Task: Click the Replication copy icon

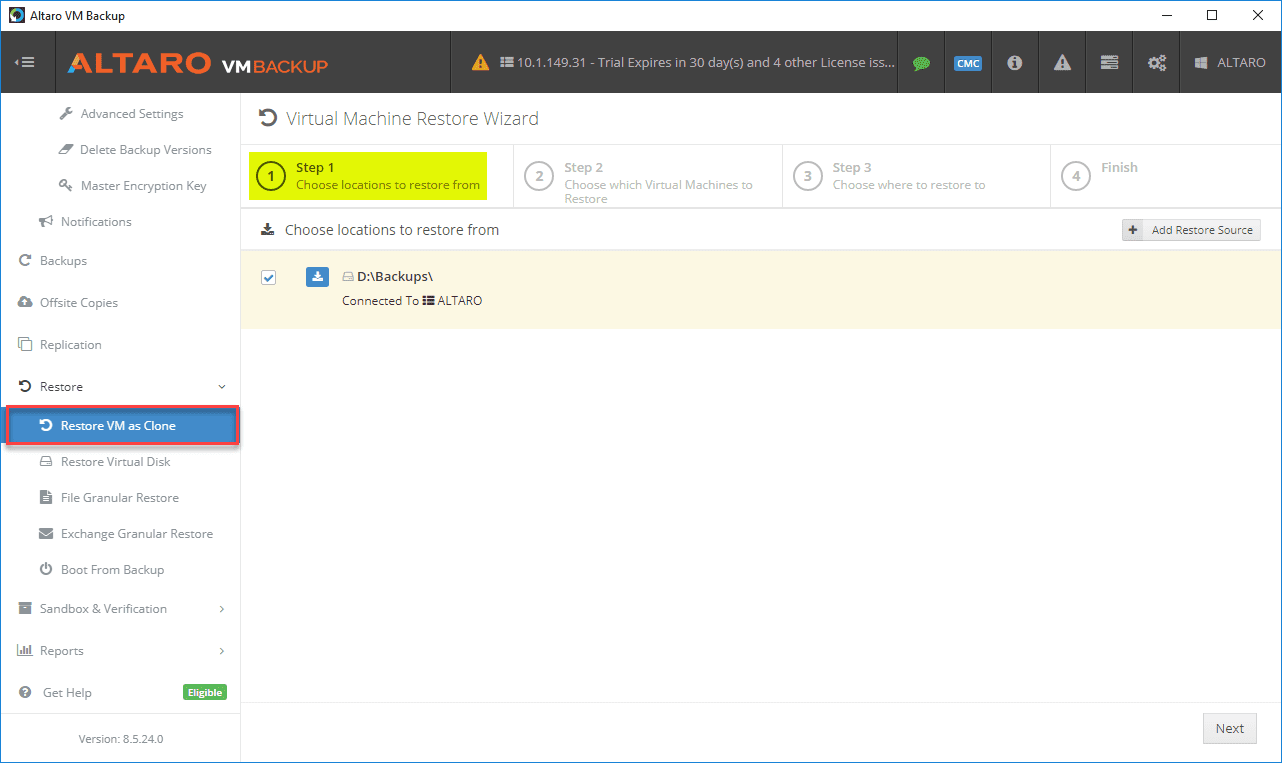Action: [x=26, y=345]
